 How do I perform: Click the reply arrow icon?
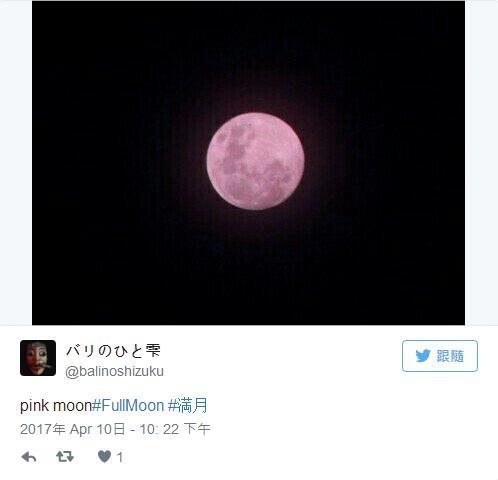point(29,457)
